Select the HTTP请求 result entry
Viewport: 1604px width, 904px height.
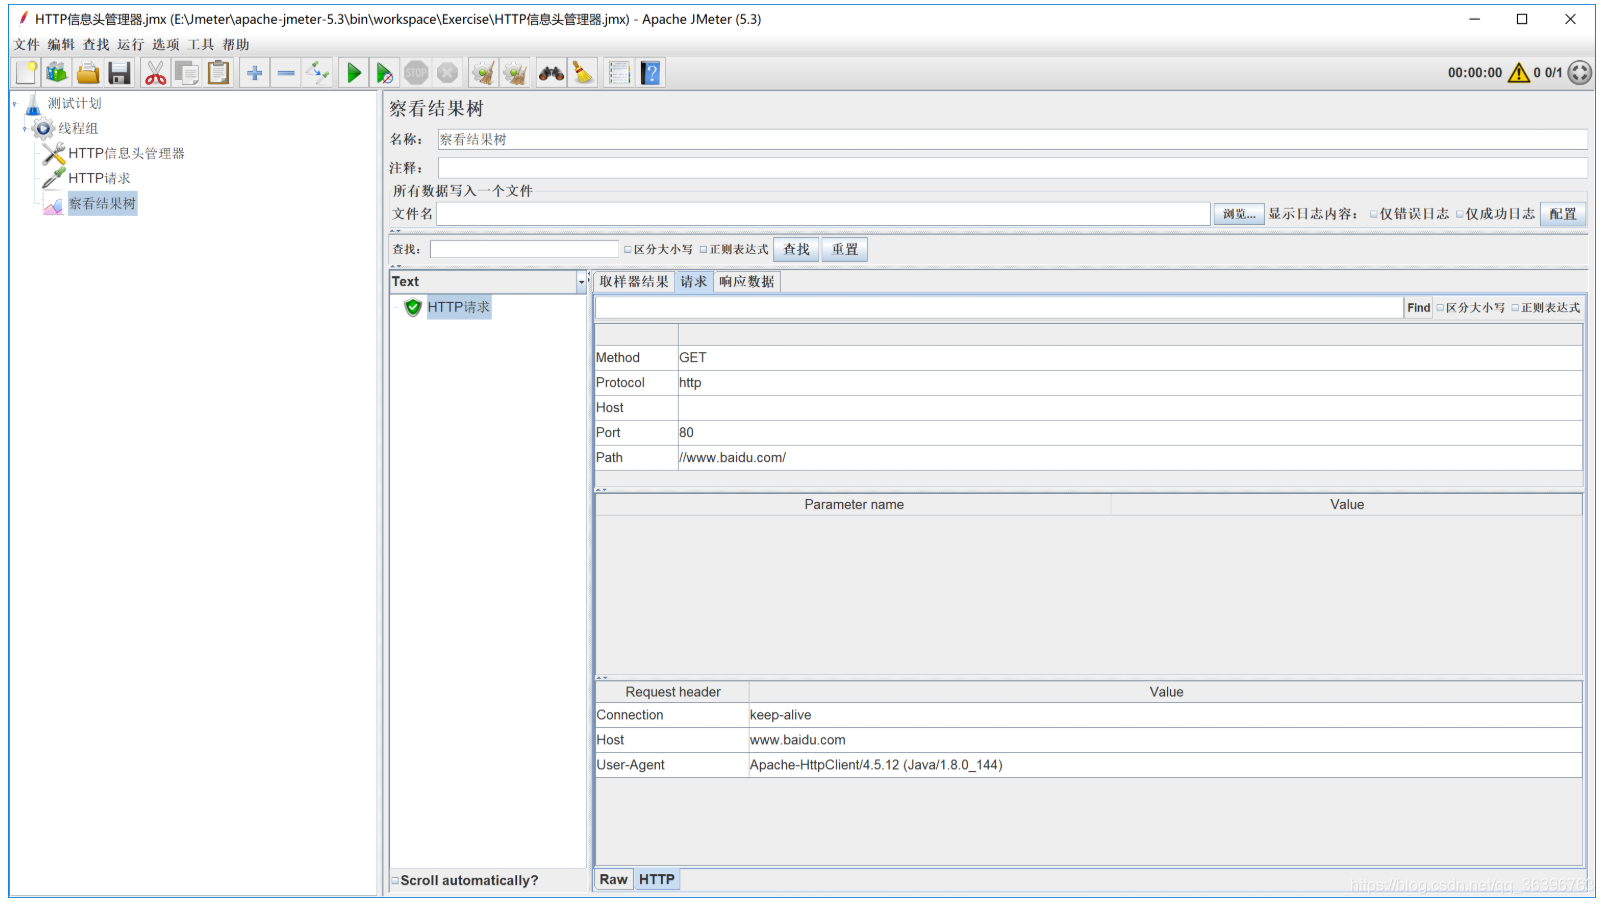coord(458,308)
